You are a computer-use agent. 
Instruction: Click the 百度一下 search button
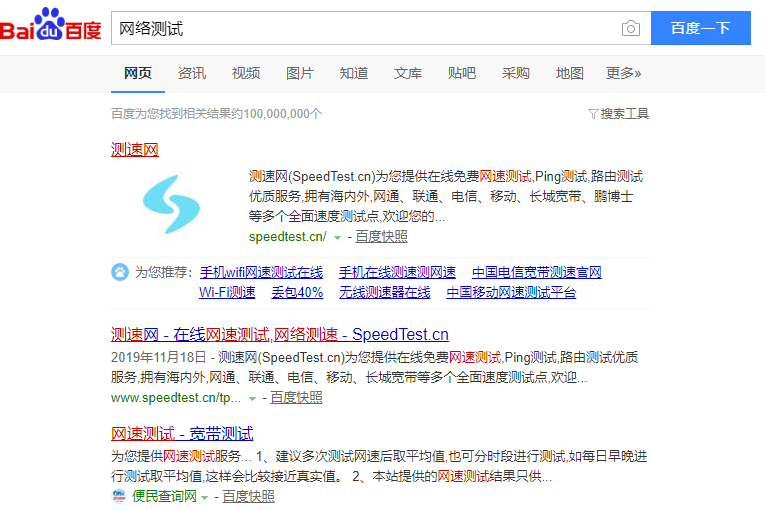[x=701, y=28]
